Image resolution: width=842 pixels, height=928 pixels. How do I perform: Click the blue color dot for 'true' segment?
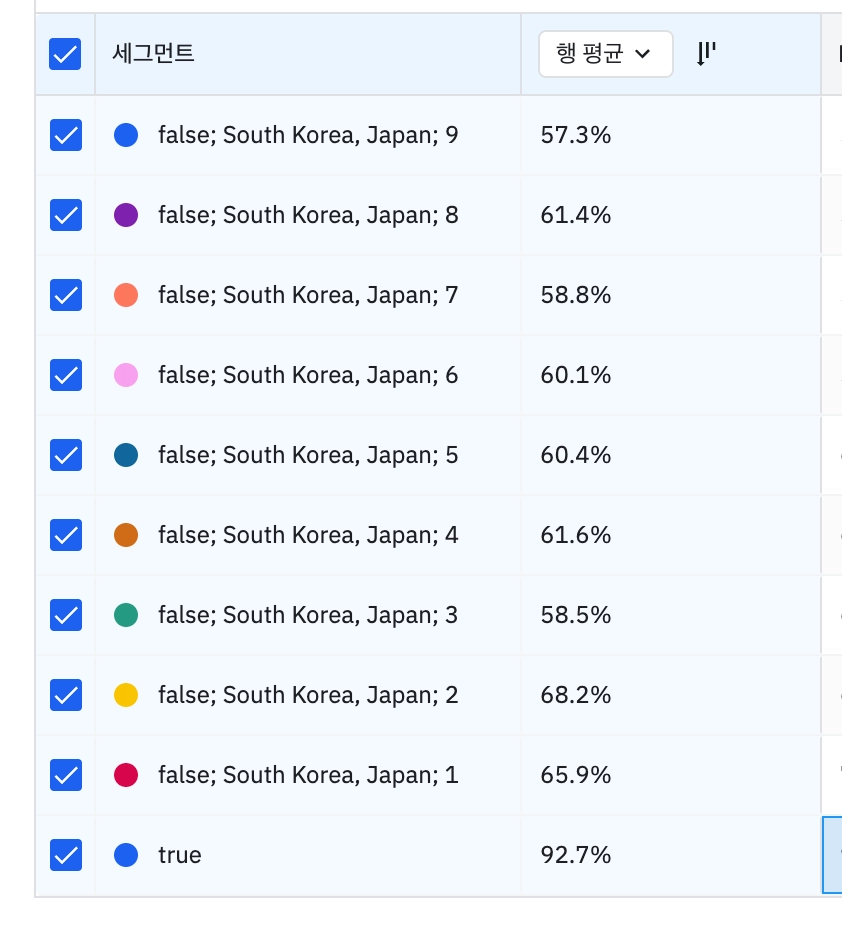point(126,855)
